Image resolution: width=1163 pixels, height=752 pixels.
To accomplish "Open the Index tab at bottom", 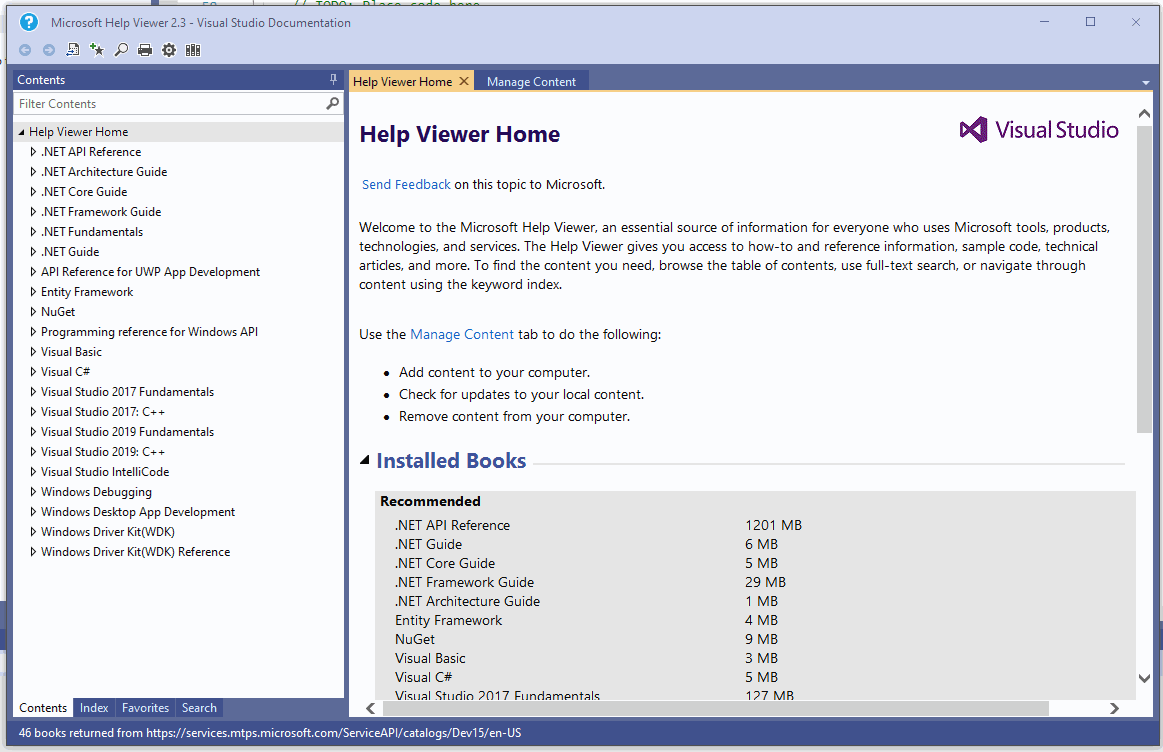I will tap(93, 707).
